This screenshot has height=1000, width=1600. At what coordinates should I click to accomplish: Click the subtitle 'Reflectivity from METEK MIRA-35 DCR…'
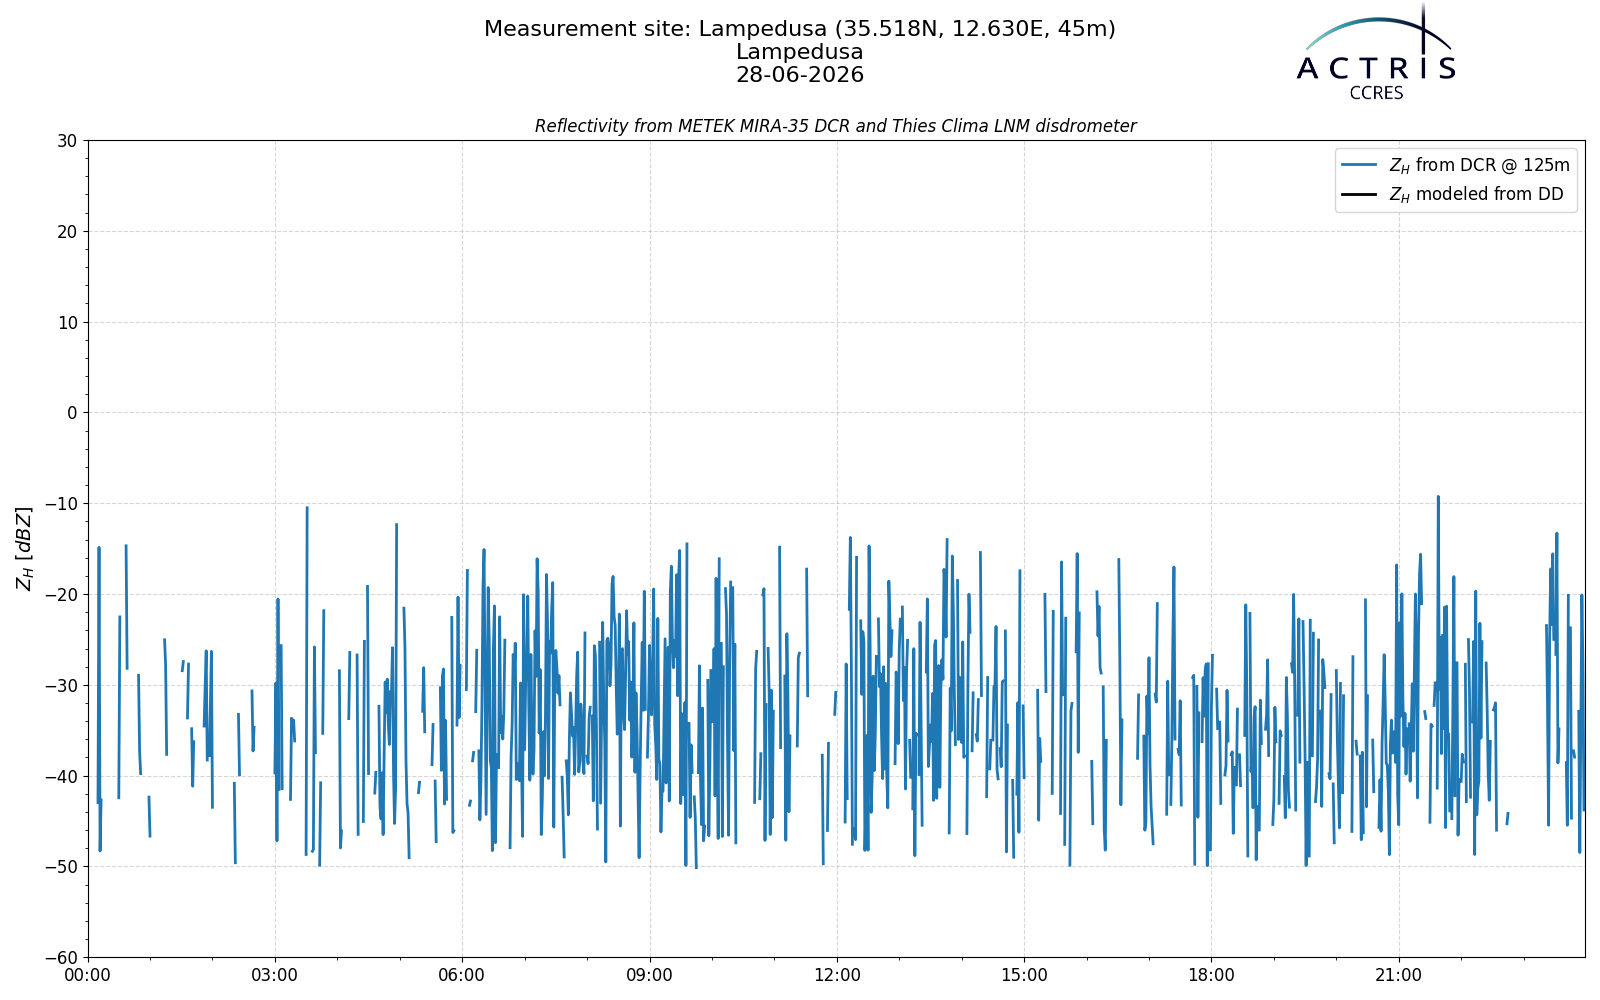(836, 126)
